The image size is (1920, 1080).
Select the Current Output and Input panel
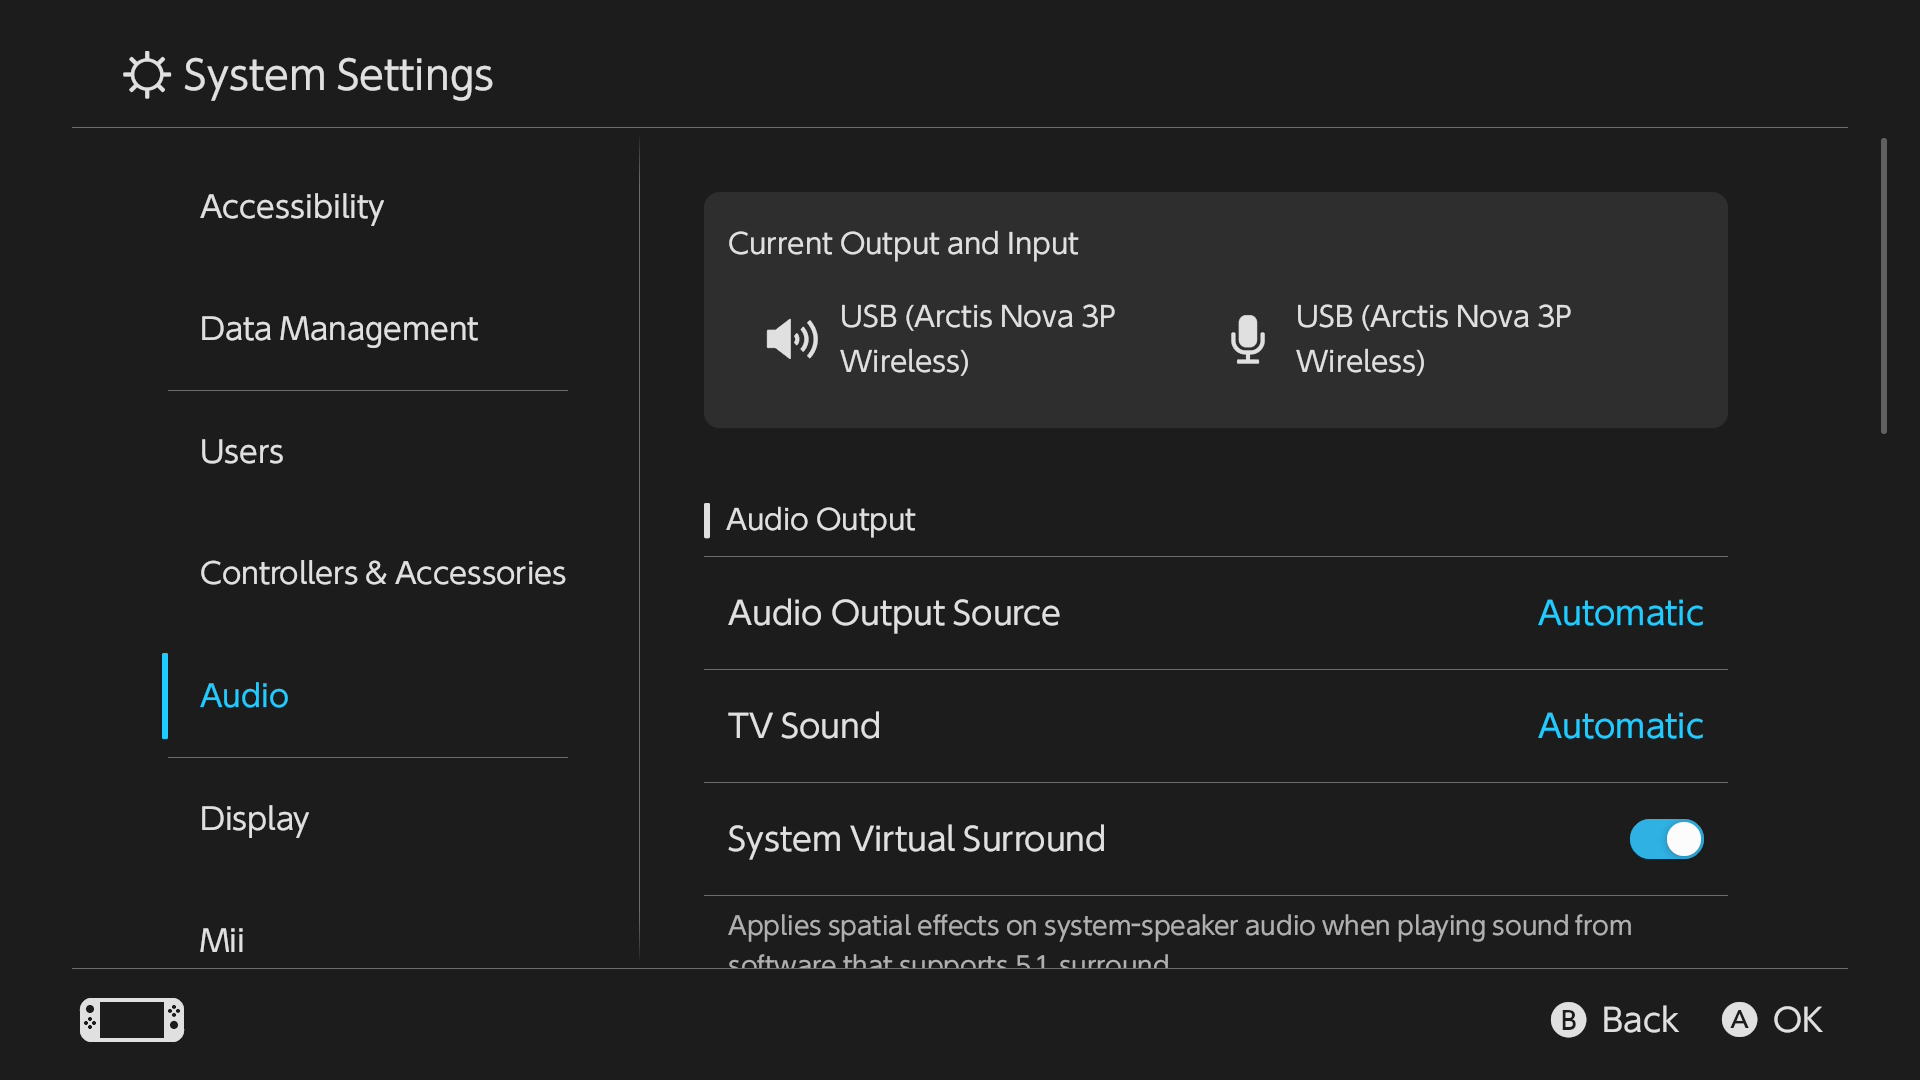click(1216, 310)
